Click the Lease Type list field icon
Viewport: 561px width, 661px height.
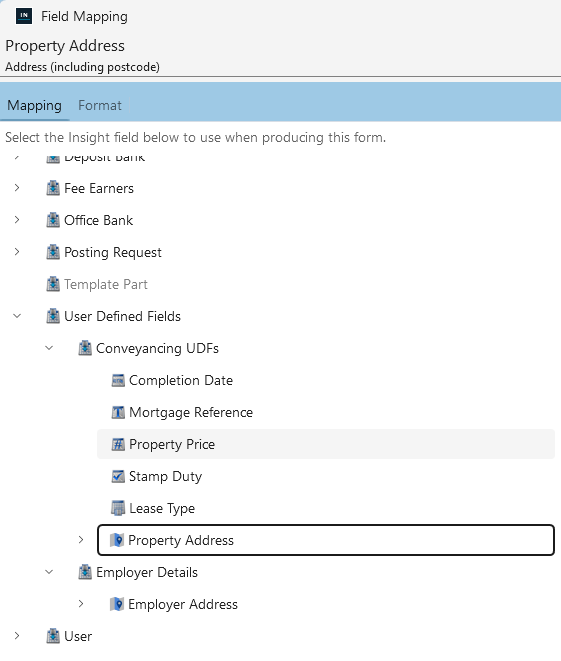tap(118, 508)
